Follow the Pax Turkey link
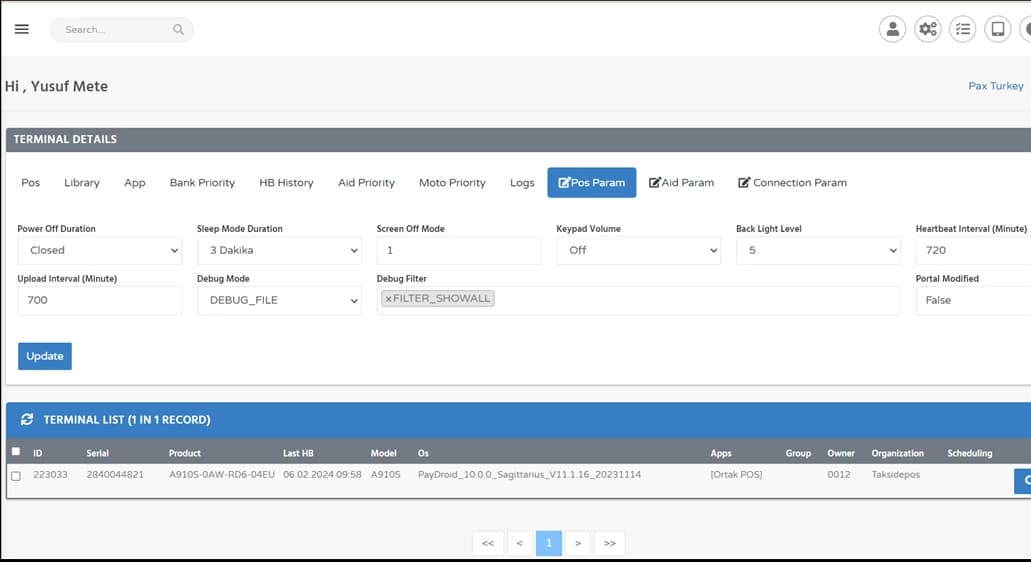Image resolution: width=1031 pixels, height=562 pixels. [995, 86]
